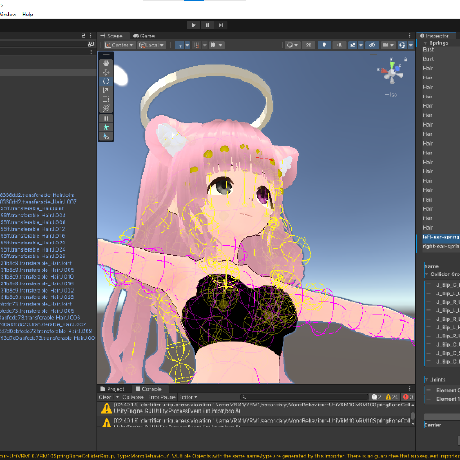Click the scene orientation gizmo
Viewport: 460px width, 460px height.
tap(392, 73)
